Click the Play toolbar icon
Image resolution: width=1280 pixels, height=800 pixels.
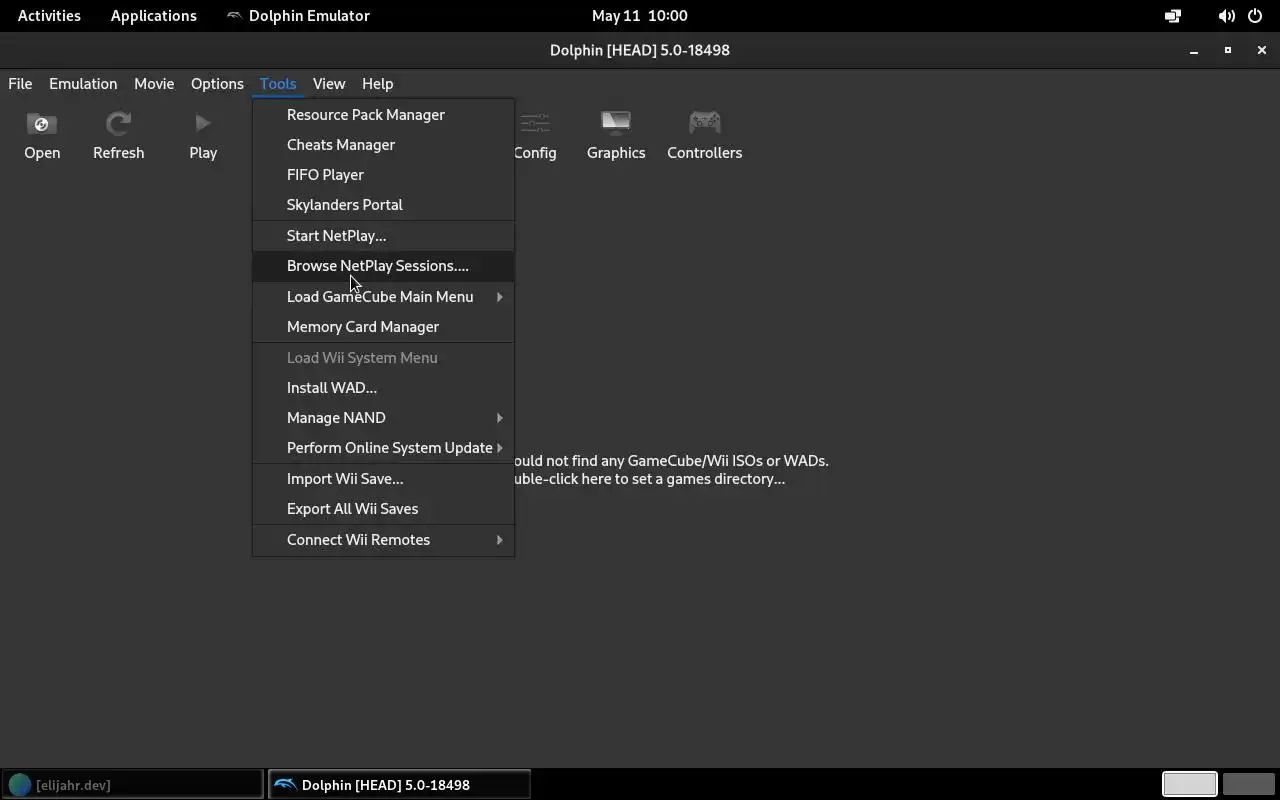(x=203, y=135)
